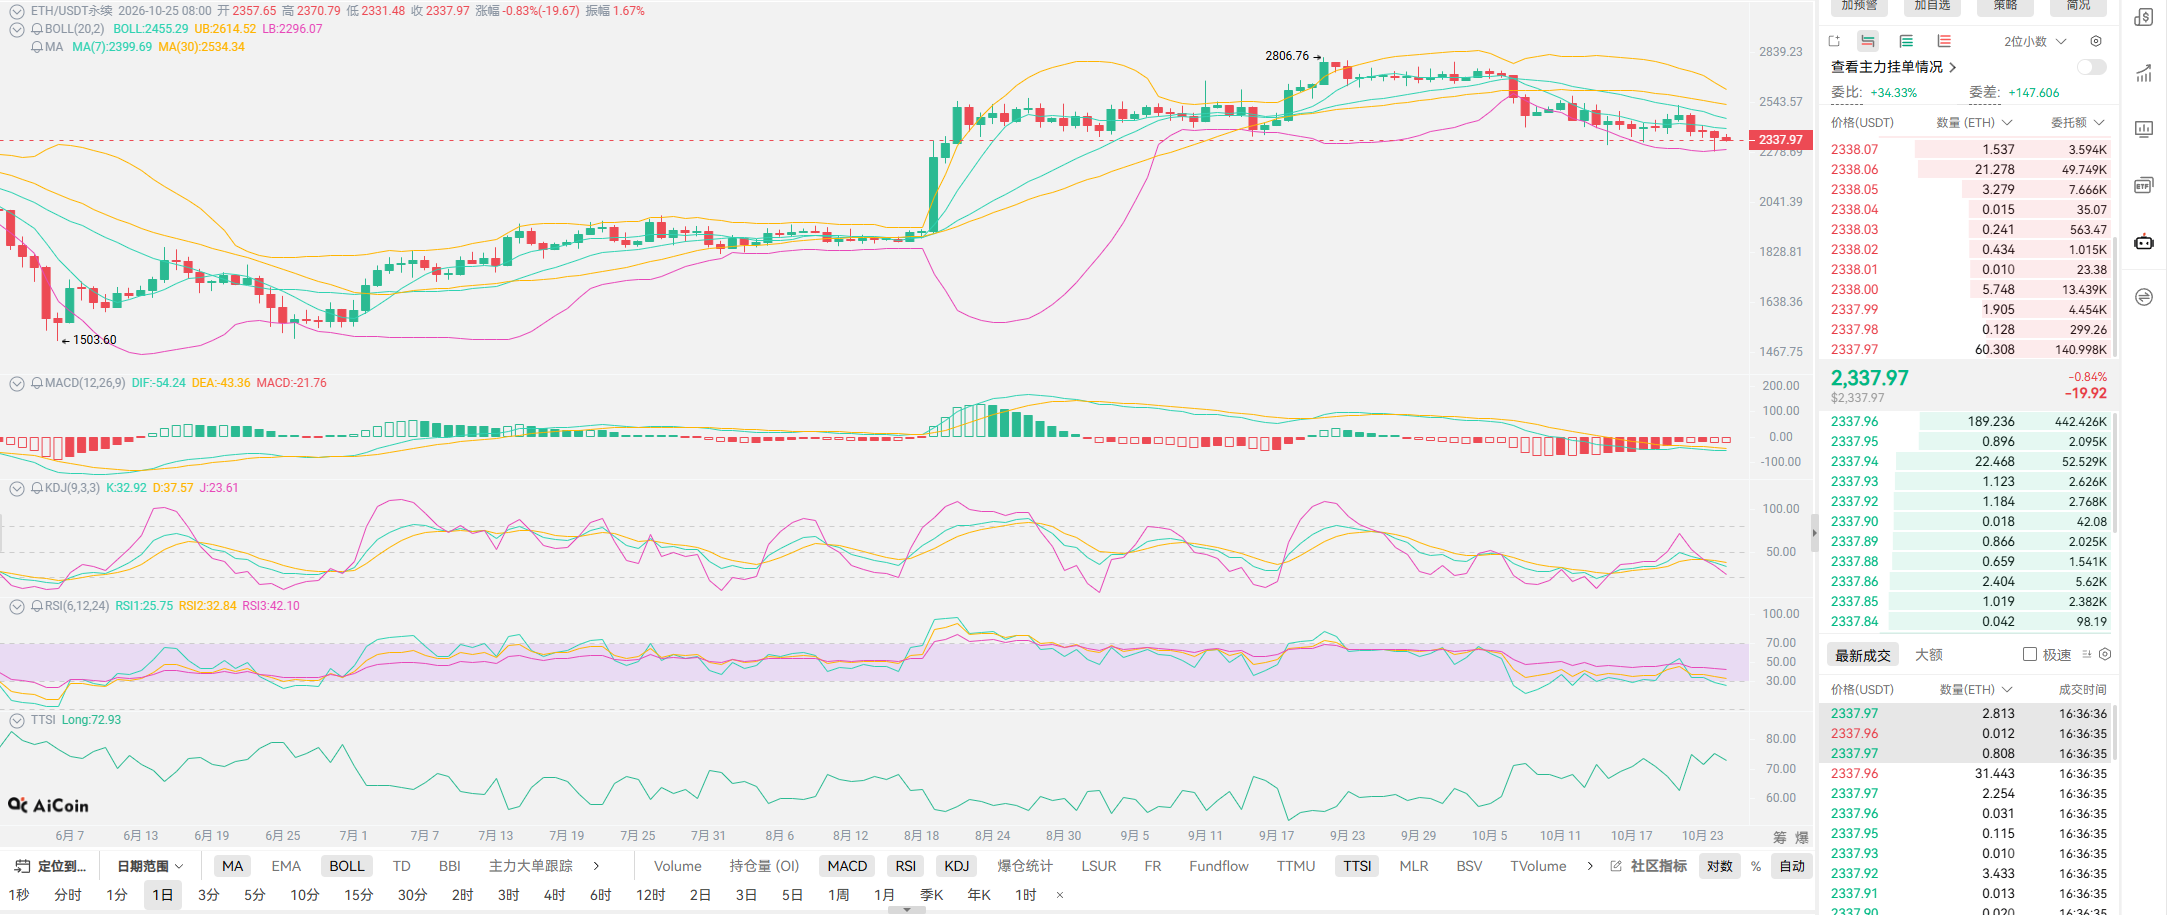Open the rising bar chart sidebar icon
Image resolution: width=2167 pixels, height=915 pixels.
(2144, 73)
